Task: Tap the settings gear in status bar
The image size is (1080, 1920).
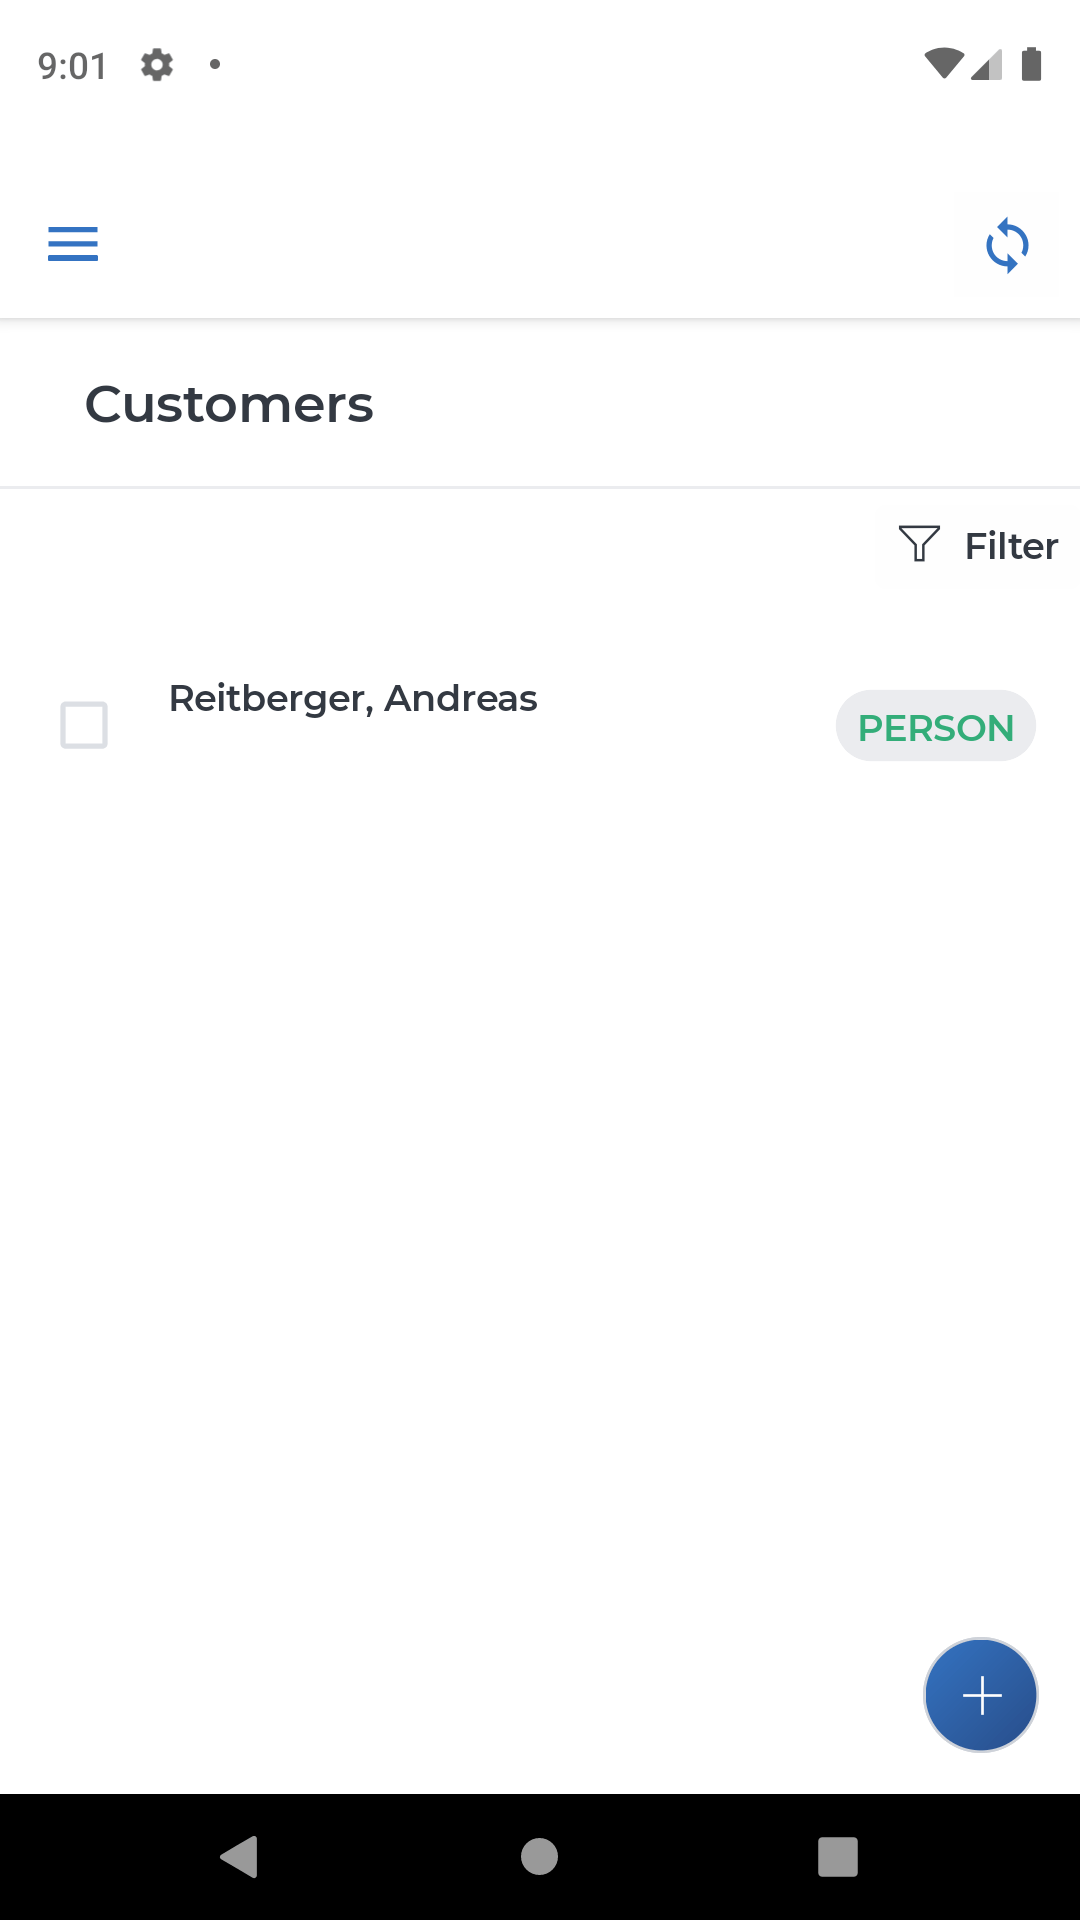Action: click(x=157, y=65)
